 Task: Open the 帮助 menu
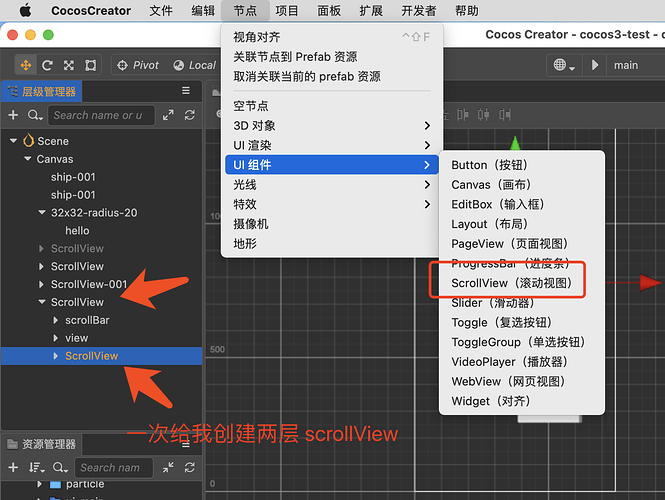467,11
